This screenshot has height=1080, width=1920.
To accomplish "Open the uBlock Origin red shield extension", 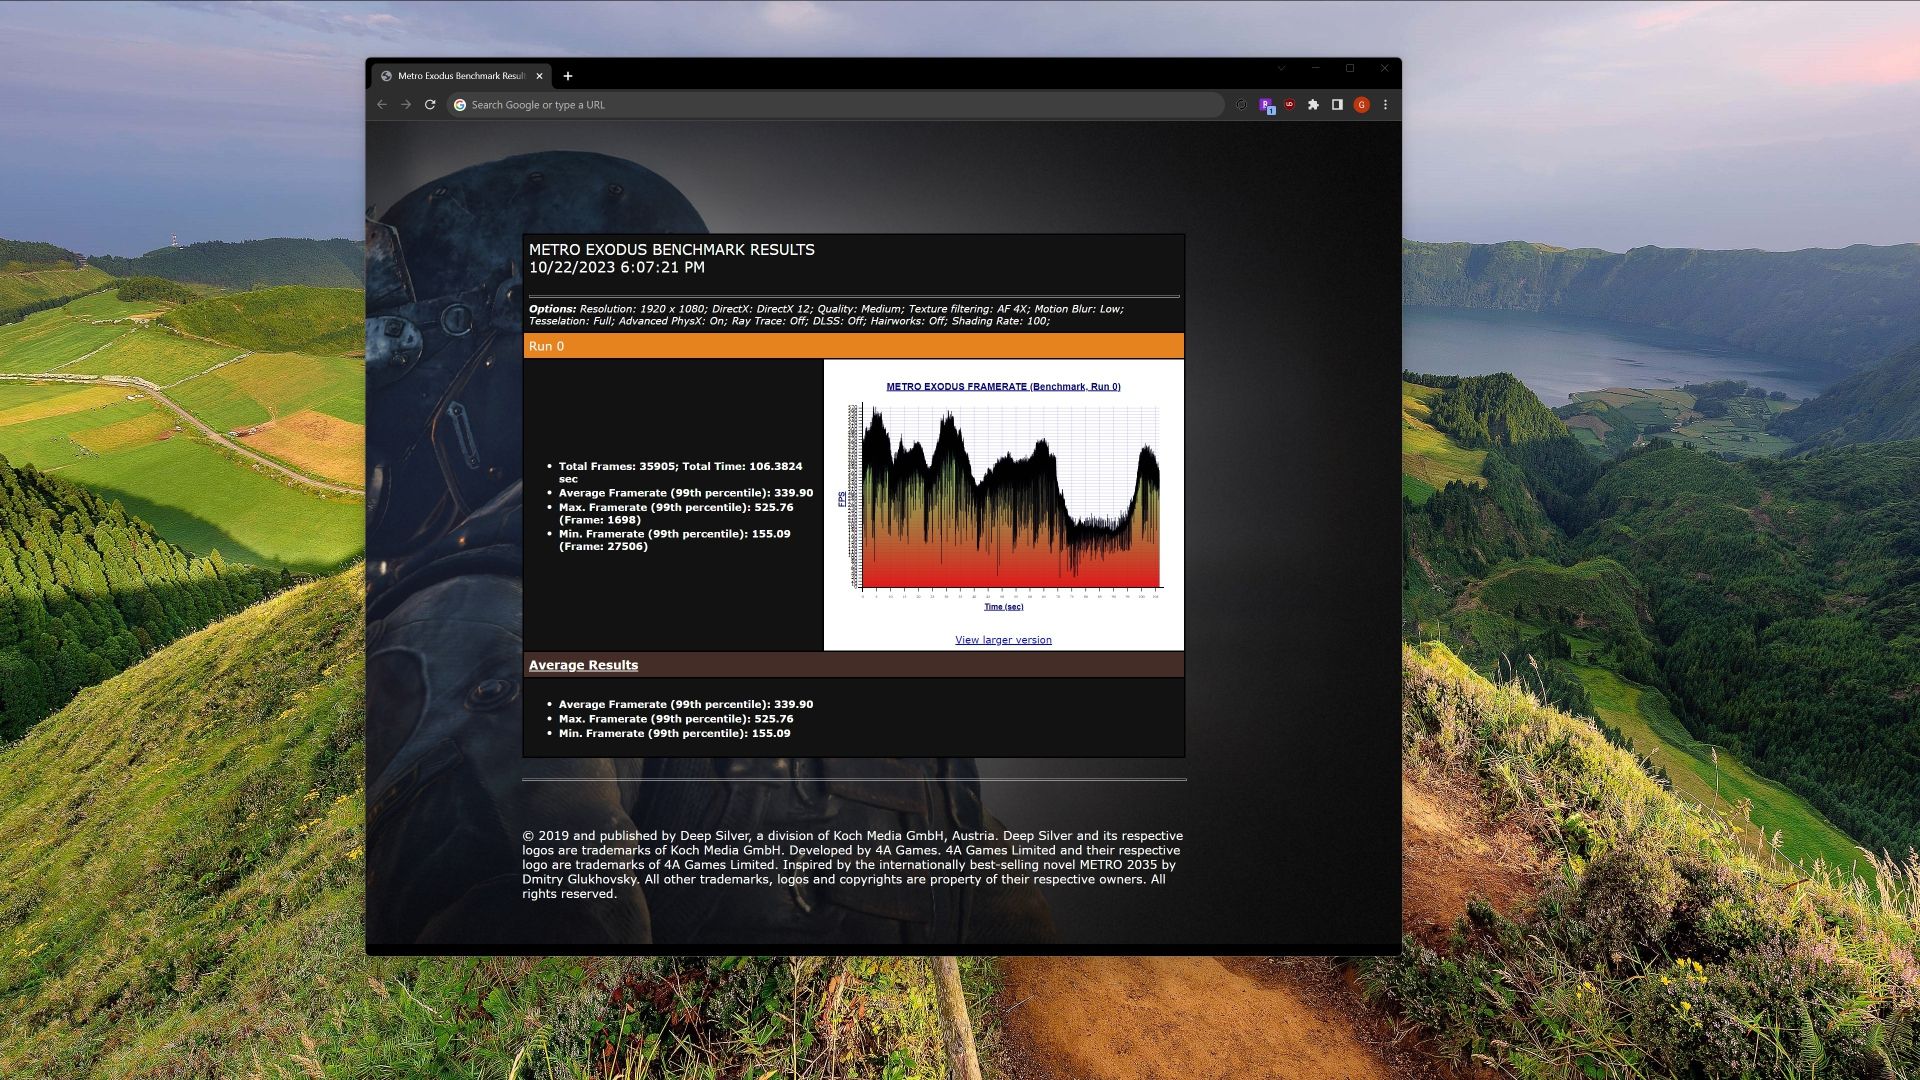I will 1290,104.
